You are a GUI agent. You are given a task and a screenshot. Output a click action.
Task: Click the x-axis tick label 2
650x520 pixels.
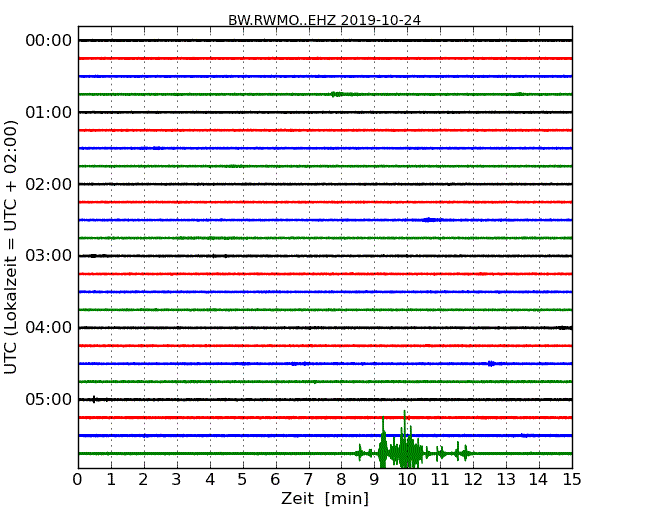pos(143,480)
